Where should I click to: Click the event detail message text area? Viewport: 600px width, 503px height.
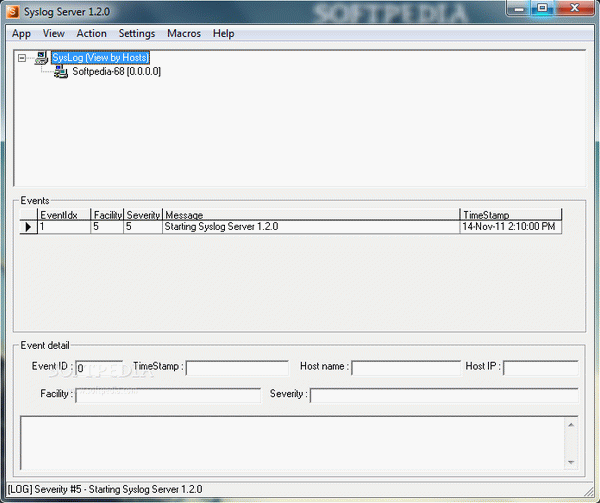click(293, 443)
